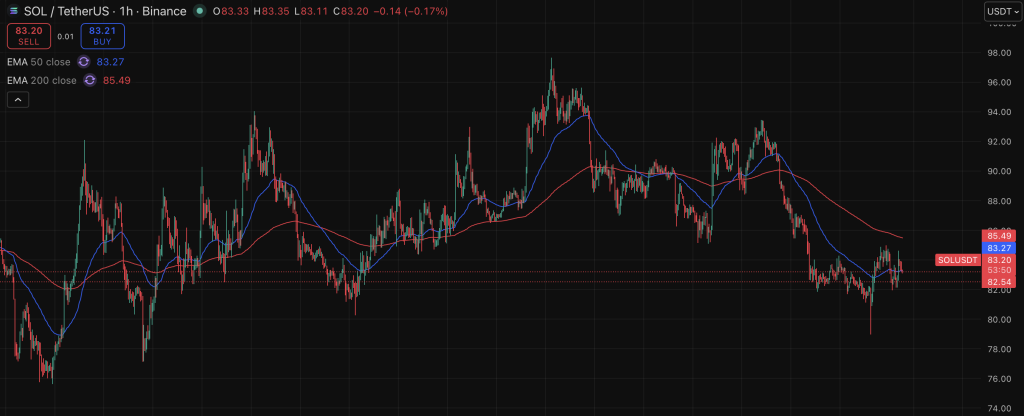Click the SOLUSDT symbol tag on the chart
1024x416 pixels.
click(x=956, y=259)
